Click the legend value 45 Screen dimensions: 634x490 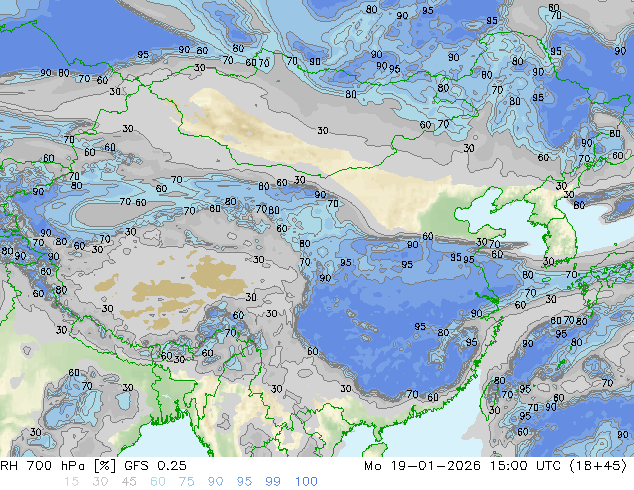point(129,482)
